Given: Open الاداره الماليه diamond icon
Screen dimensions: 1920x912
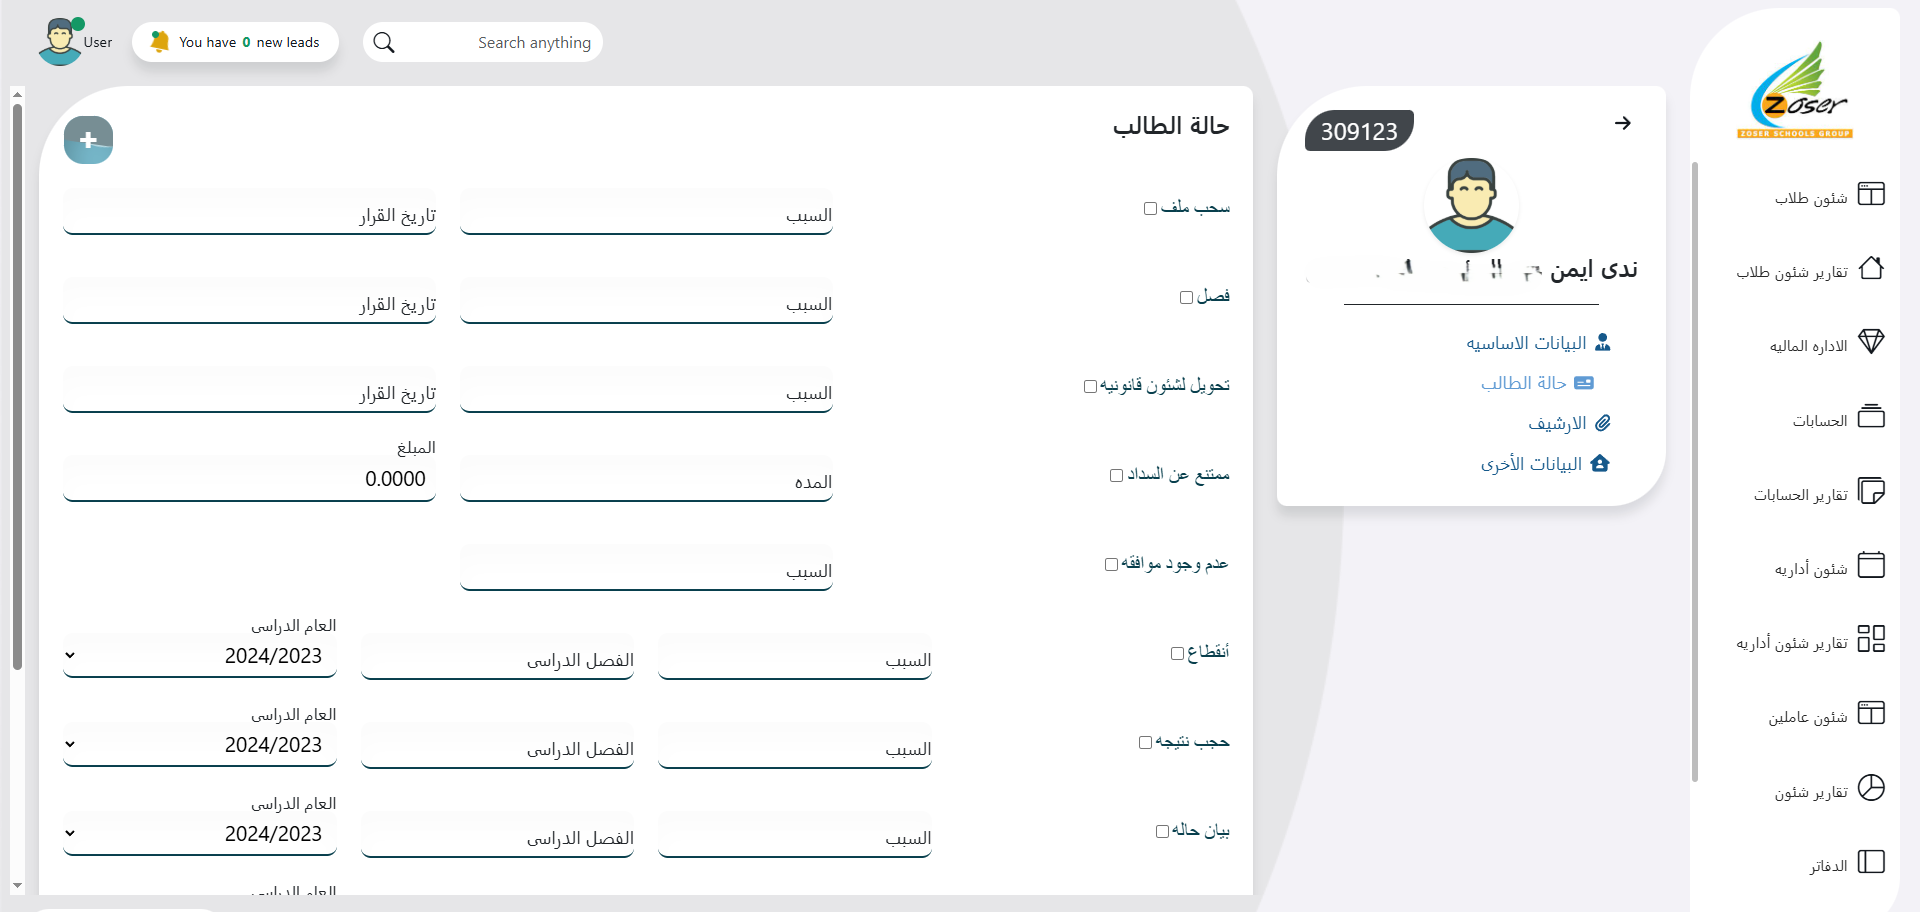Looking at the screenshot, I should 1870,342.
